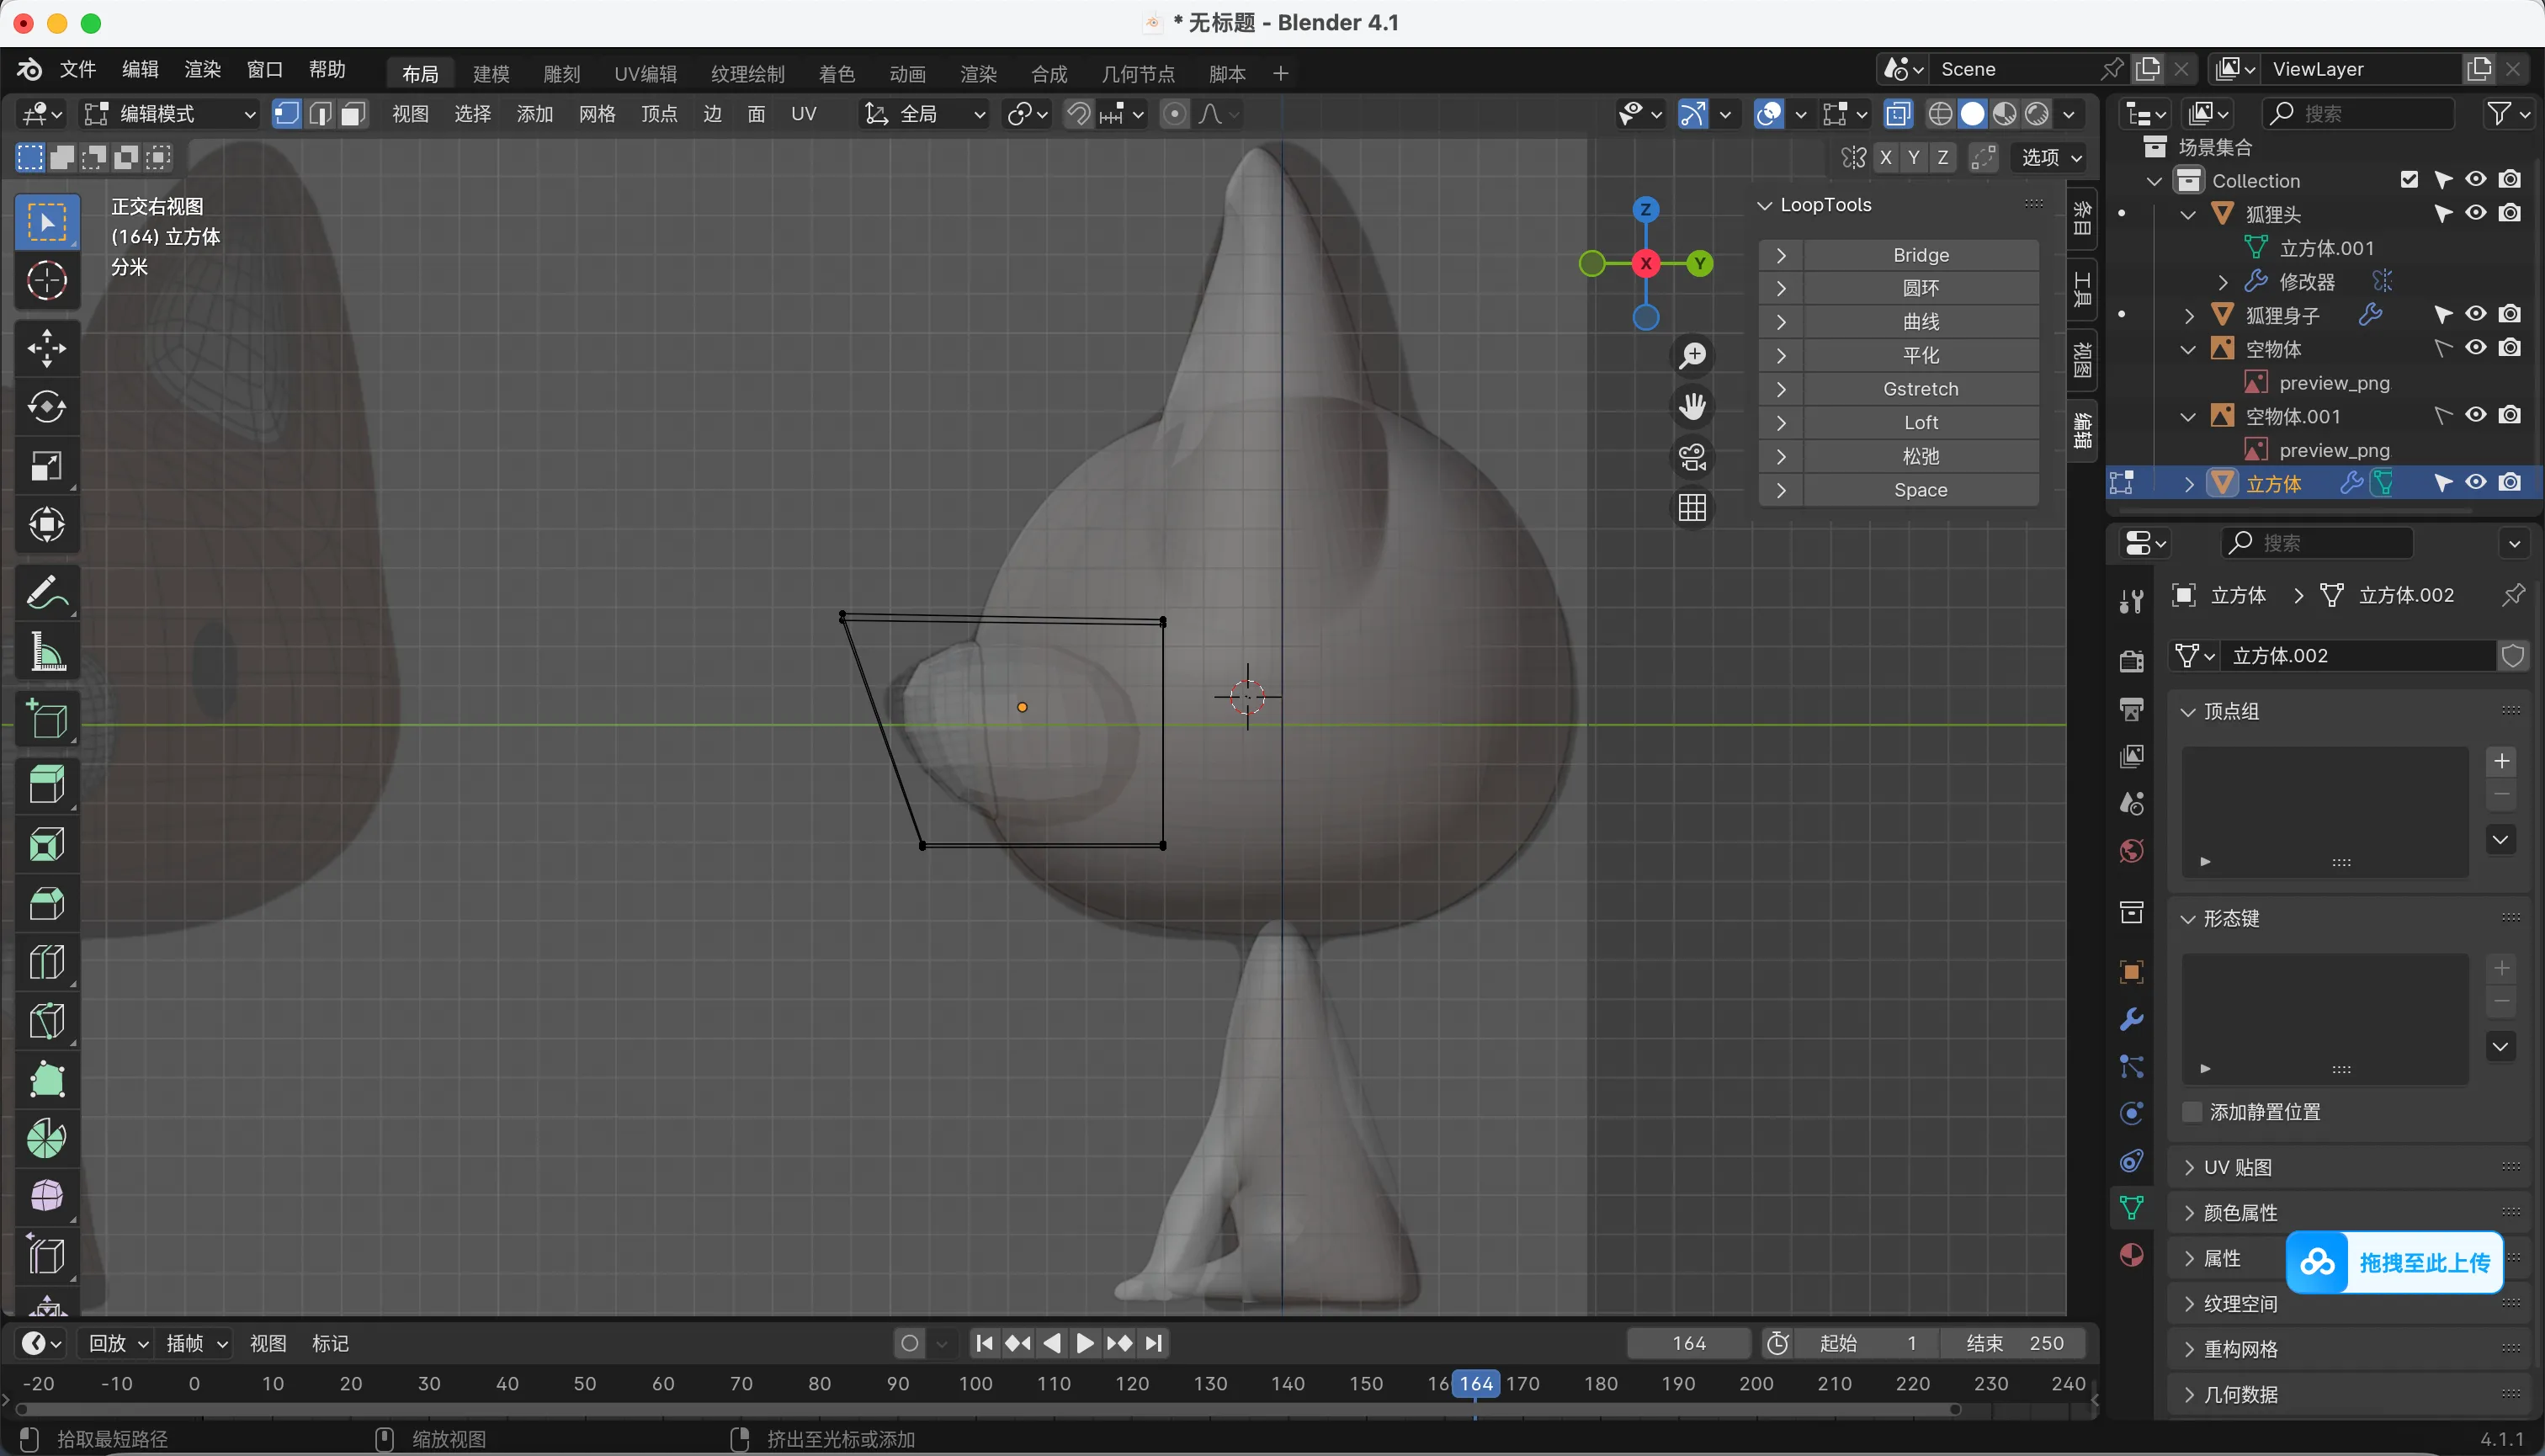Open the Modifiers wrench properties tab

tap(2131, 1019)
